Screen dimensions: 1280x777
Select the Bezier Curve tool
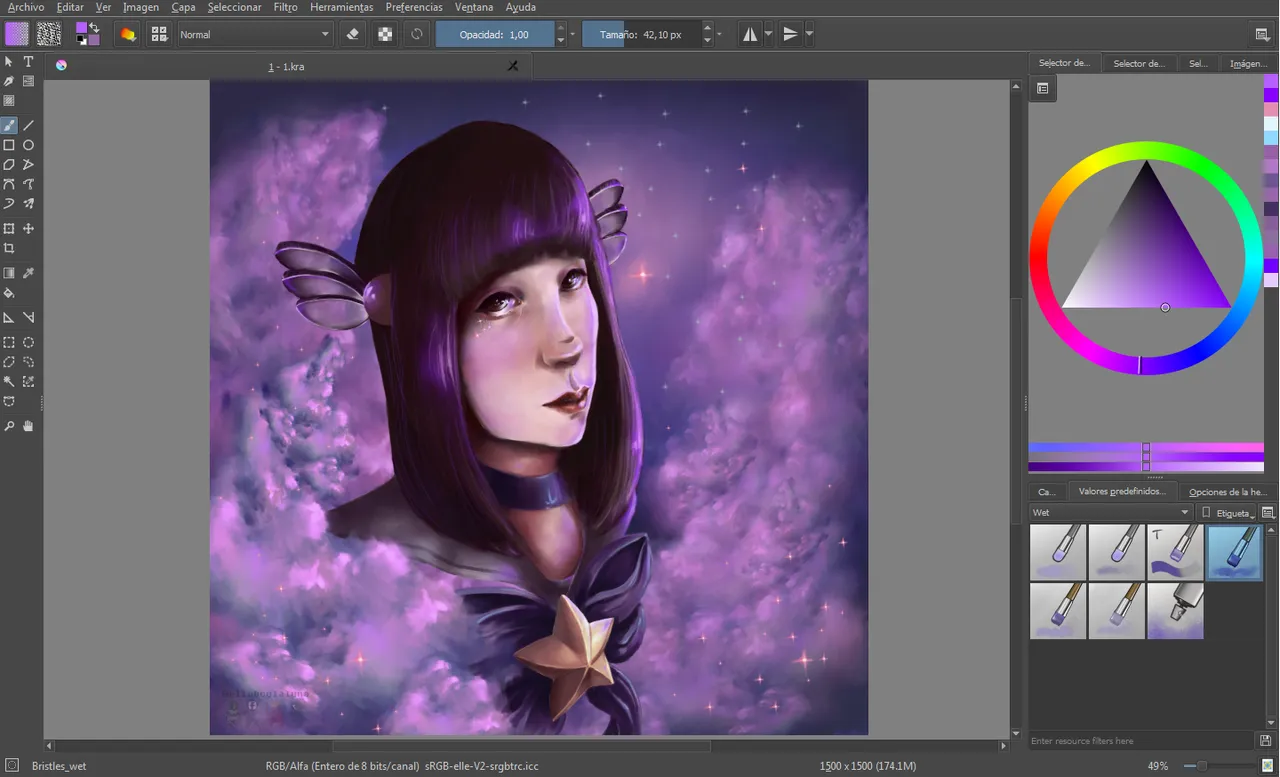(9, 184)
